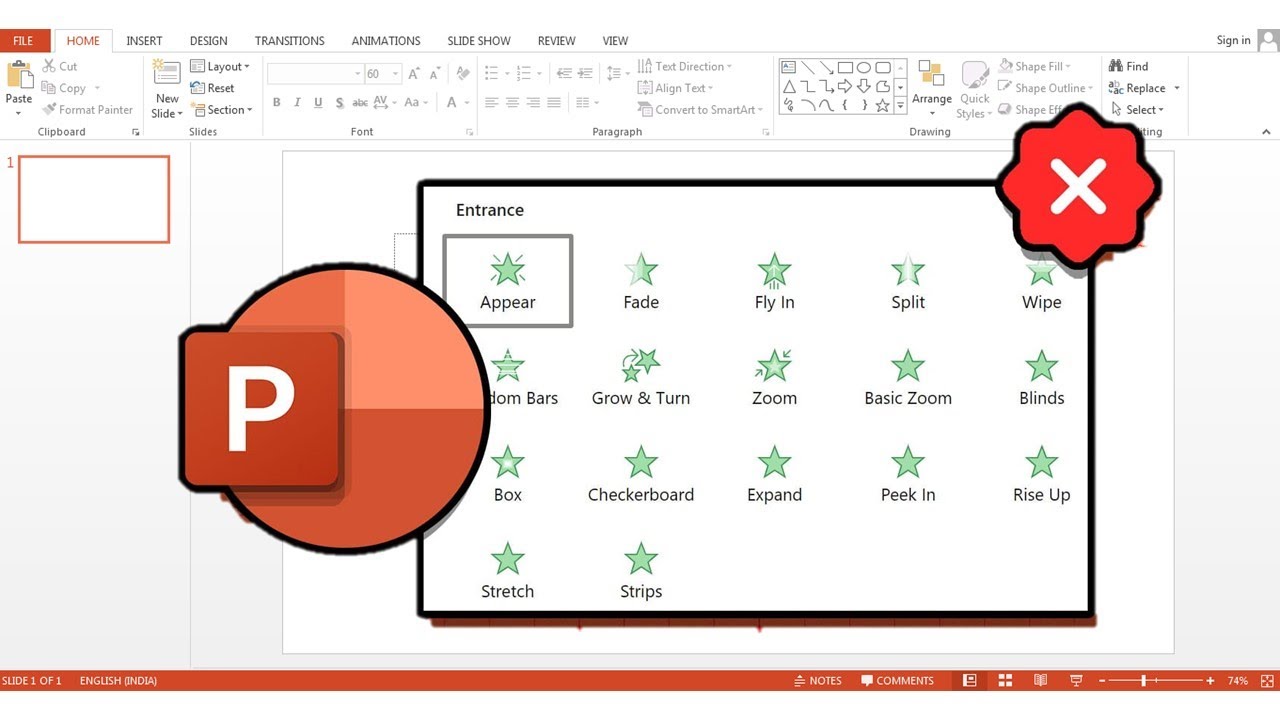Screen dimensions: 1280x720
Task: Toggle Align Right paragraph
Action: [533, 102]
